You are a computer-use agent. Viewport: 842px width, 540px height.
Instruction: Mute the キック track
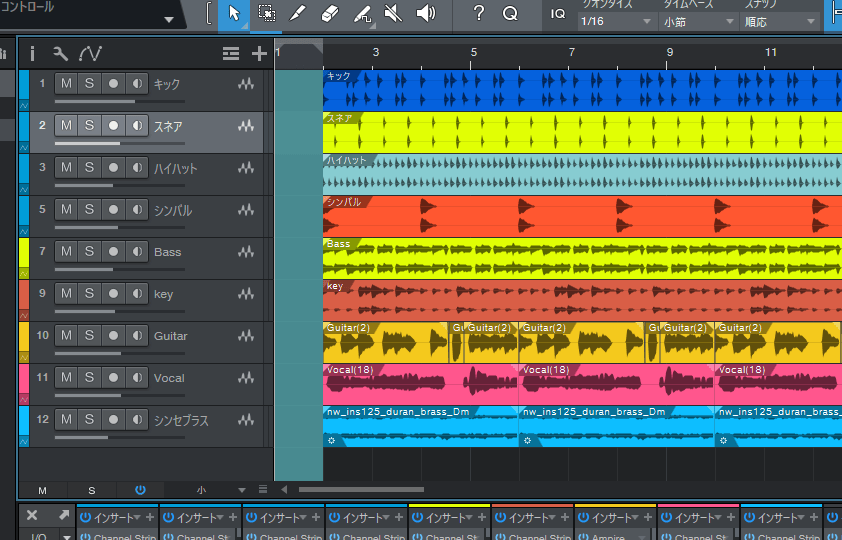tap(66, 84)
